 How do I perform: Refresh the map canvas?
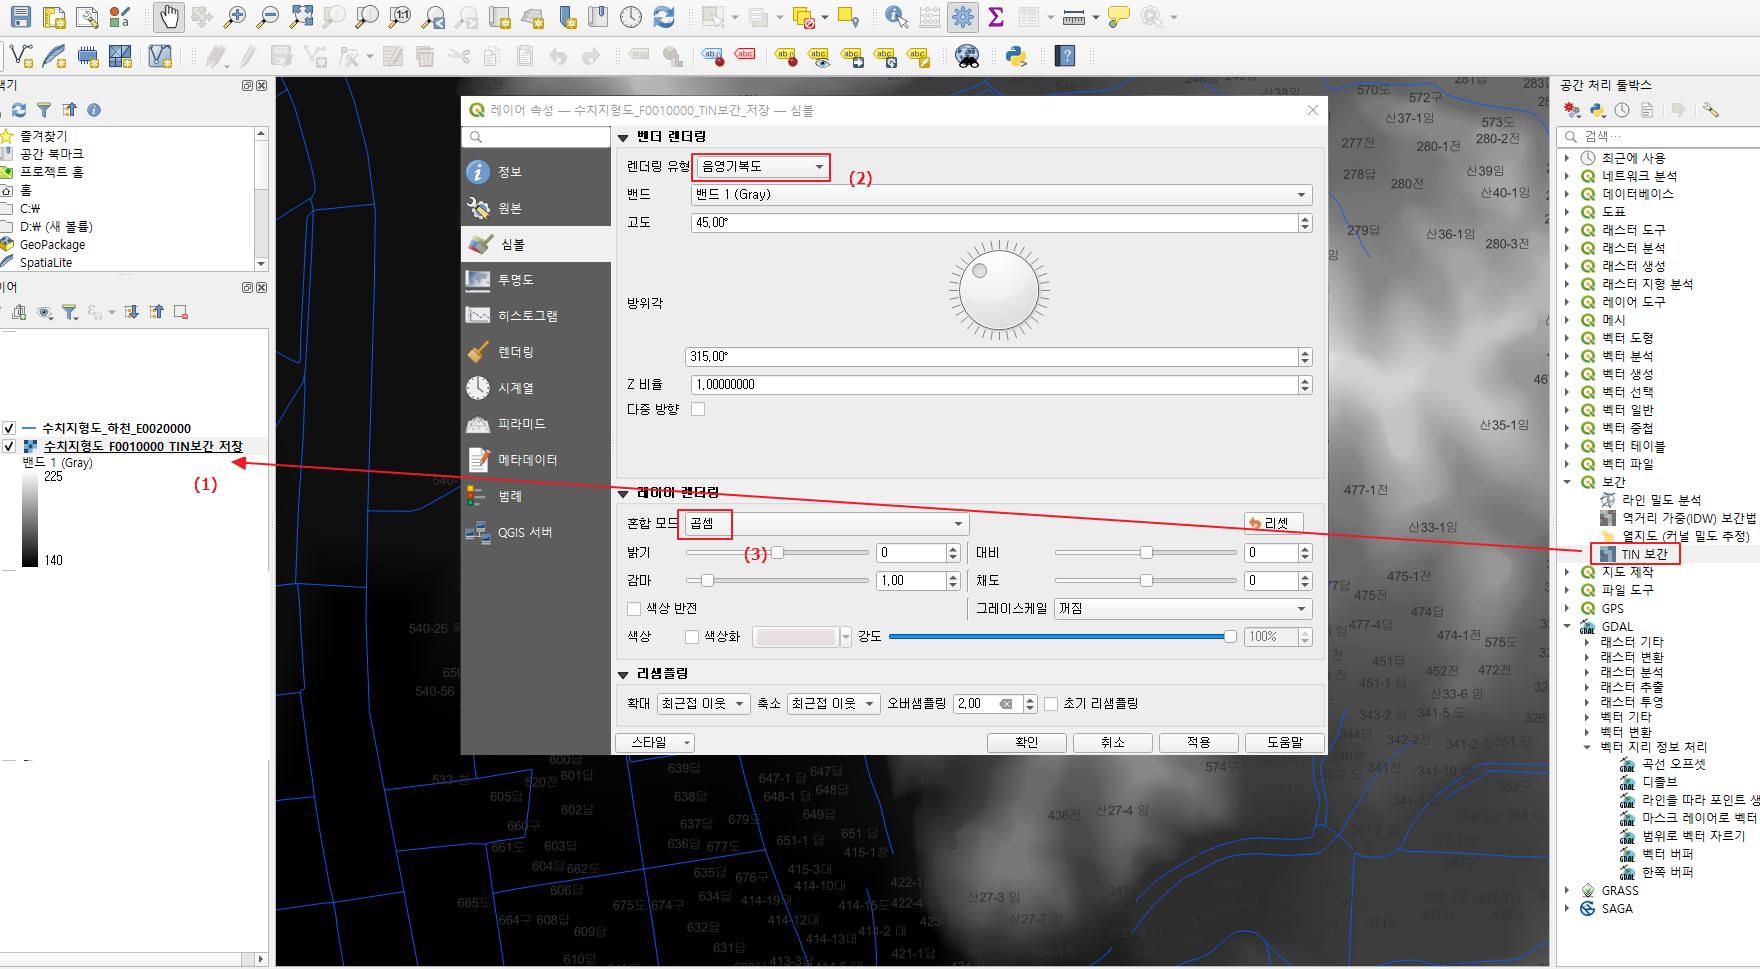664,16
